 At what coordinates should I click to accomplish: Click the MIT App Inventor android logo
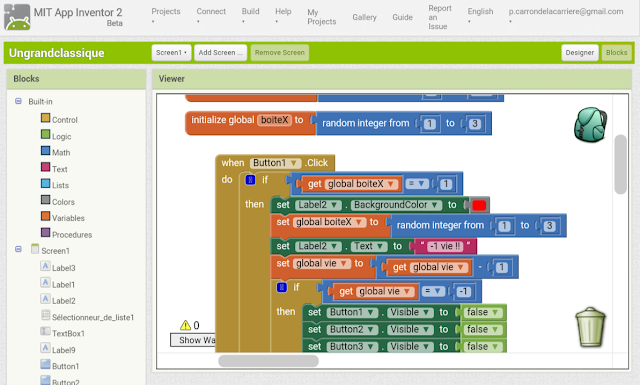(x=17, y=17)
